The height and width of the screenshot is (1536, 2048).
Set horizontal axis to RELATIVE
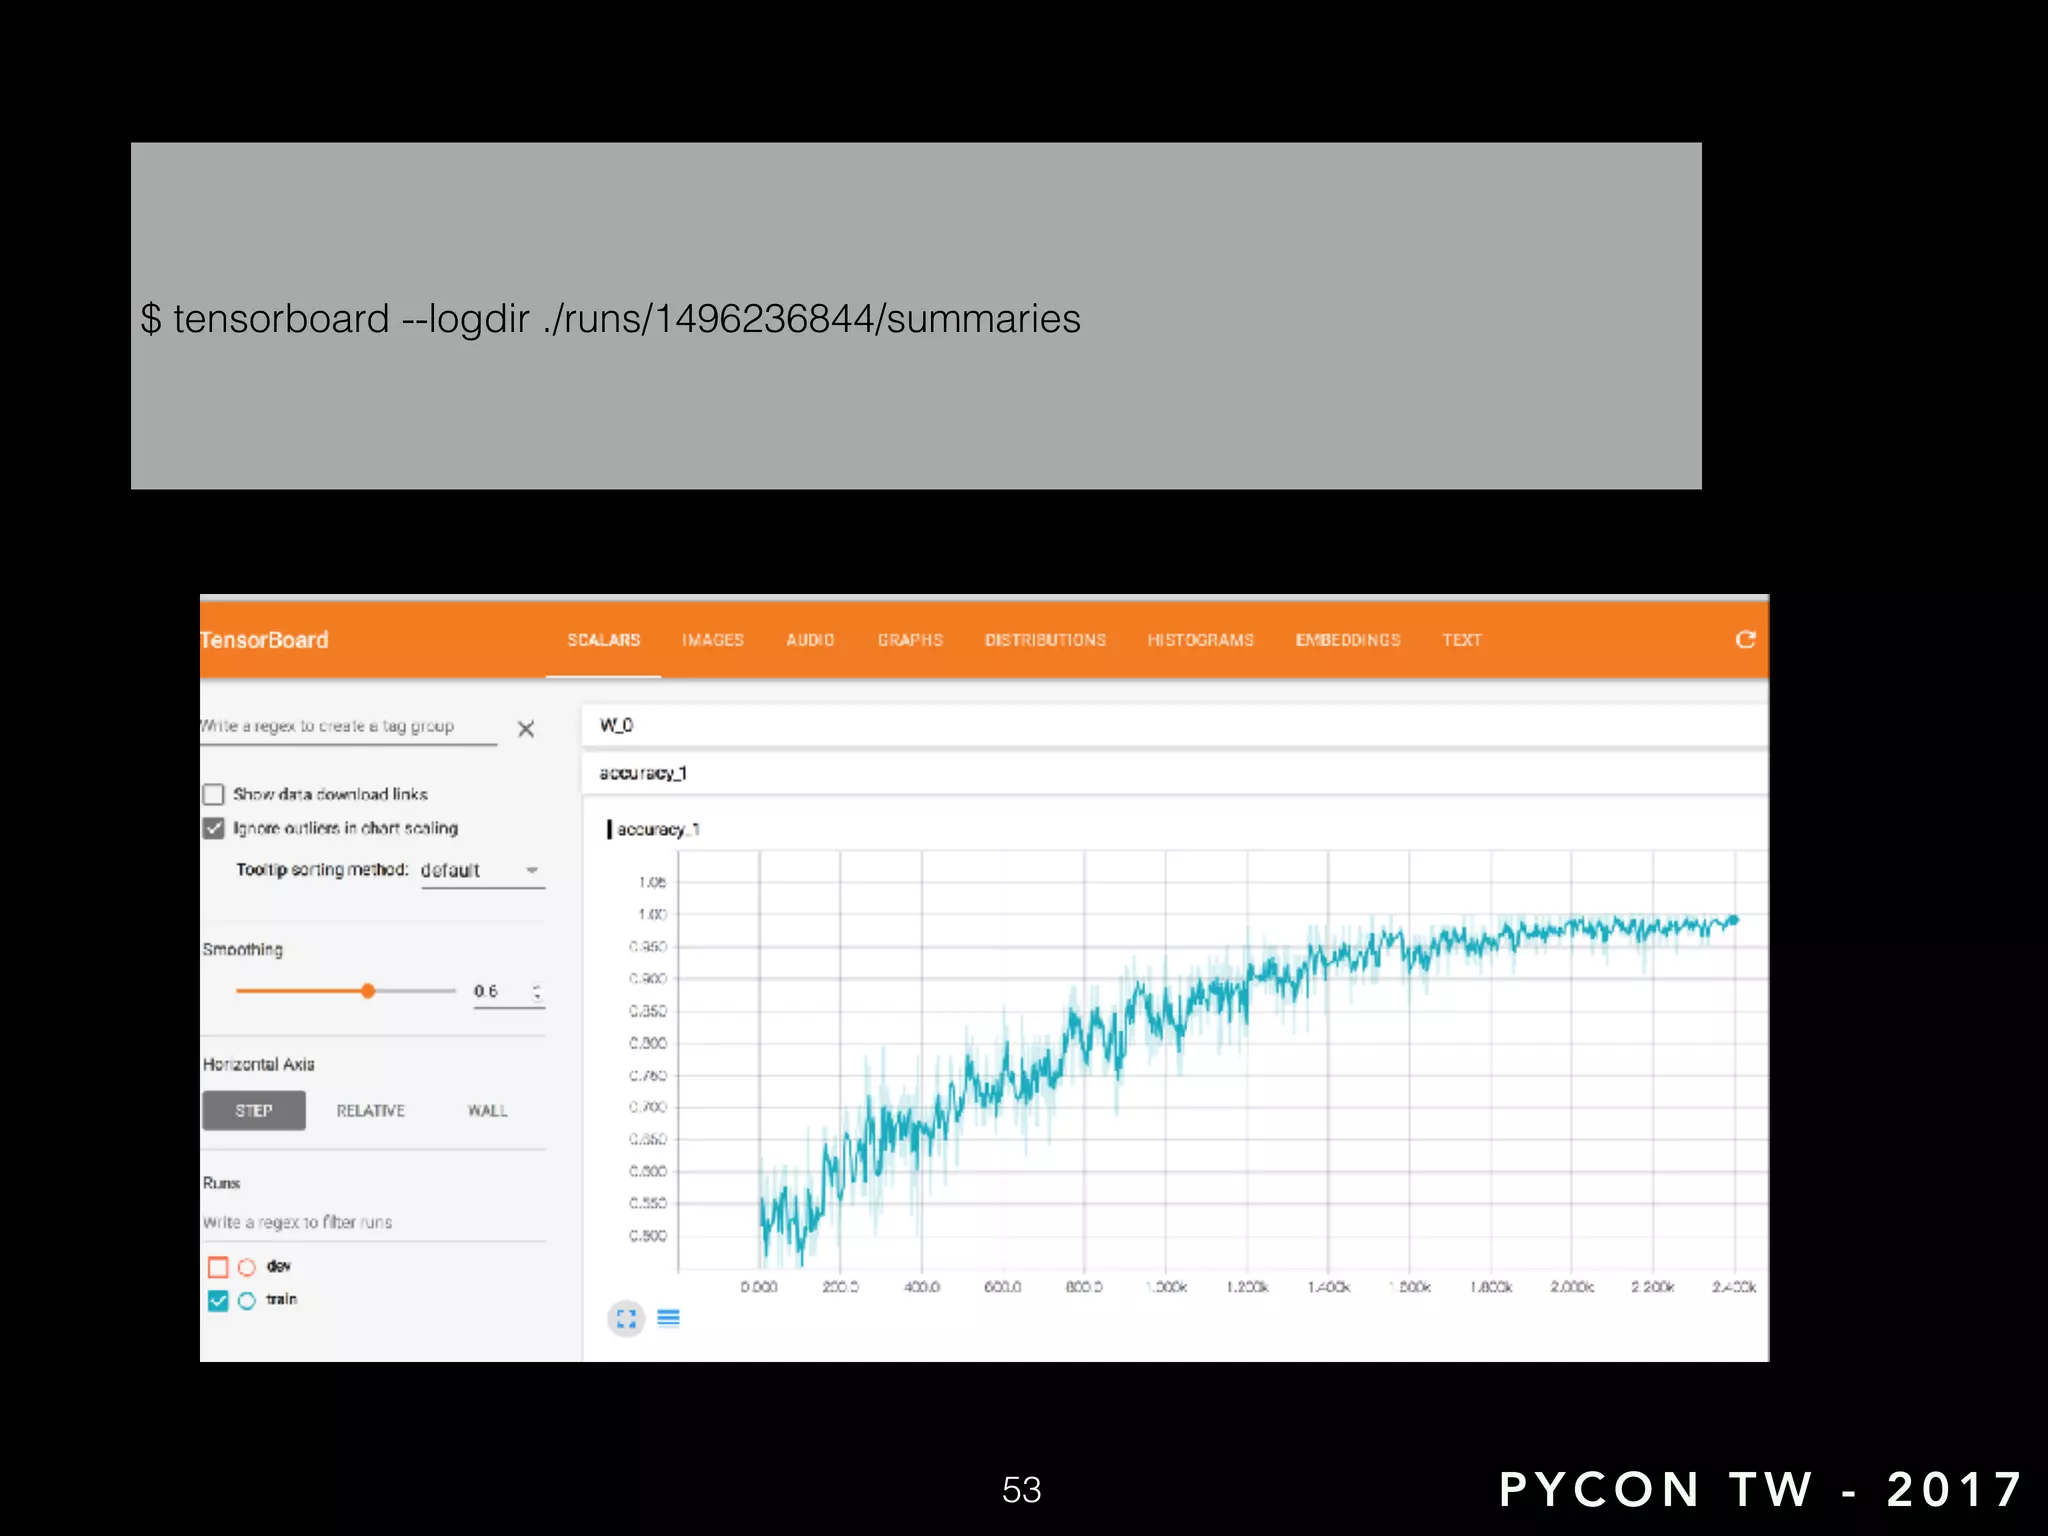371,1111
